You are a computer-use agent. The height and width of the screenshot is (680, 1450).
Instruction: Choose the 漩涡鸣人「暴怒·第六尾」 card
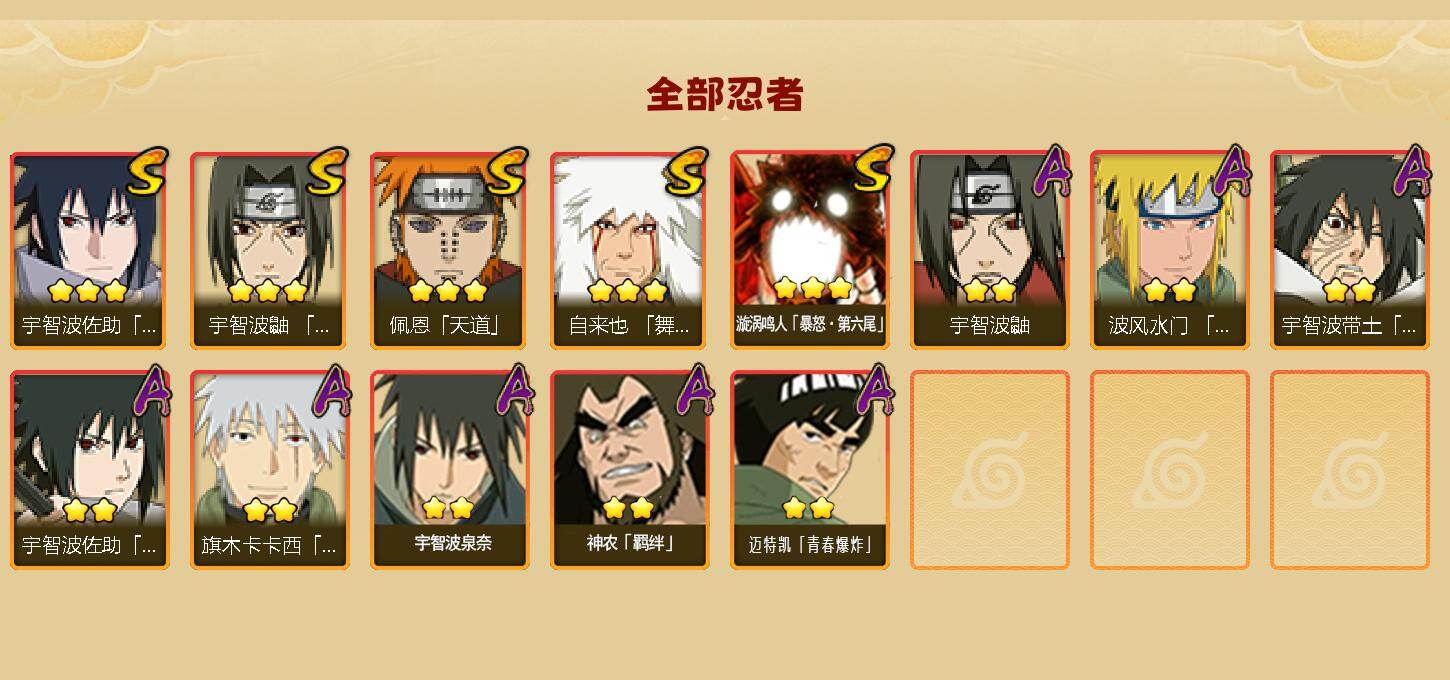click(809, 250)
